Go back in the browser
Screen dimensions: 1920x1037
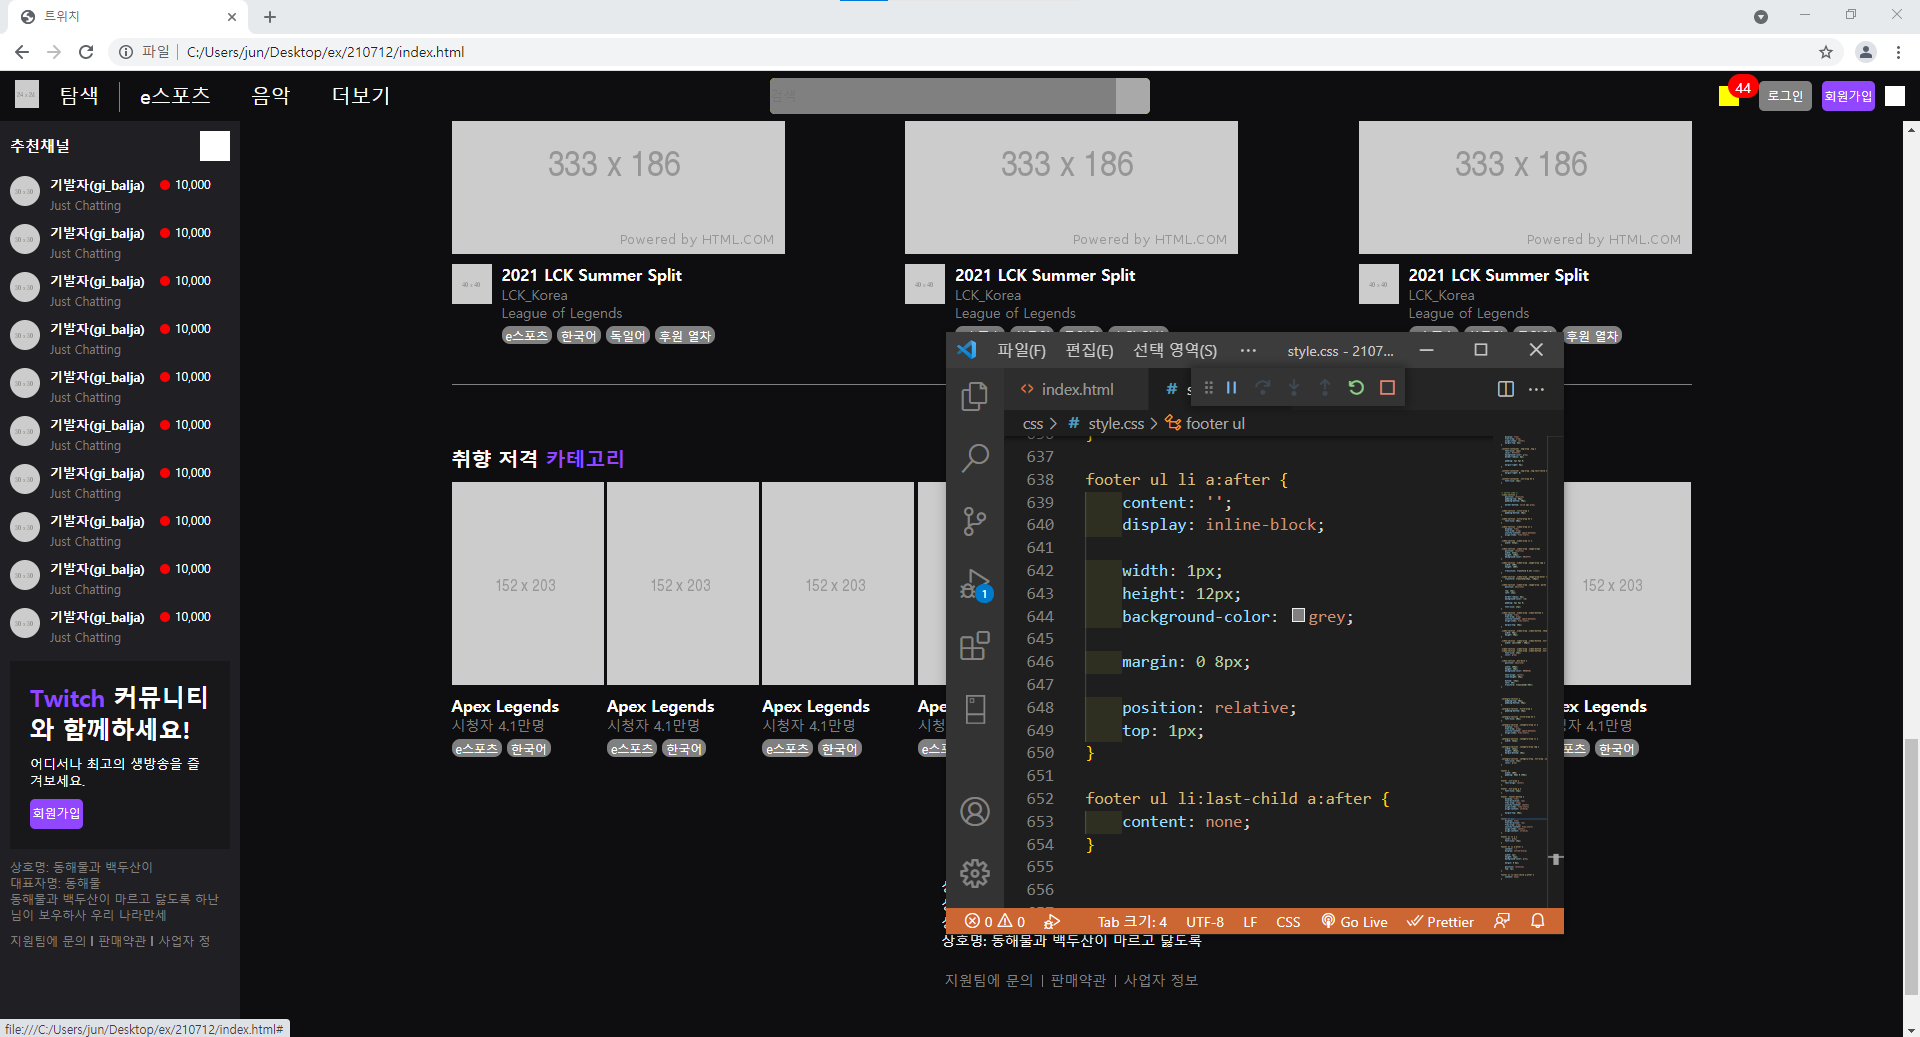click(22, 52)
